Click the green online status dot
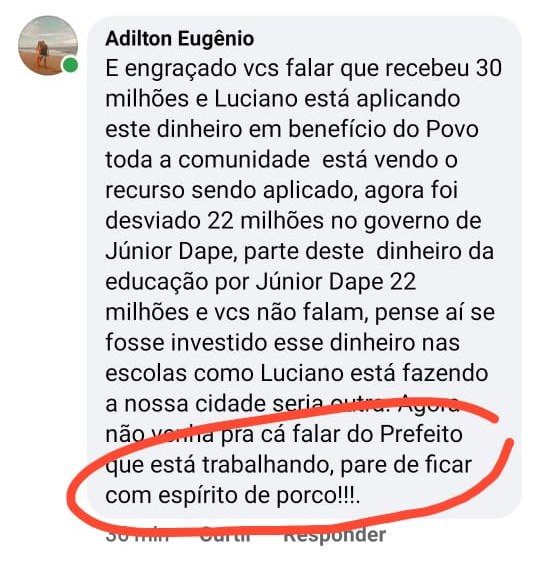540x562 pixels. click(x=70, y=66)
